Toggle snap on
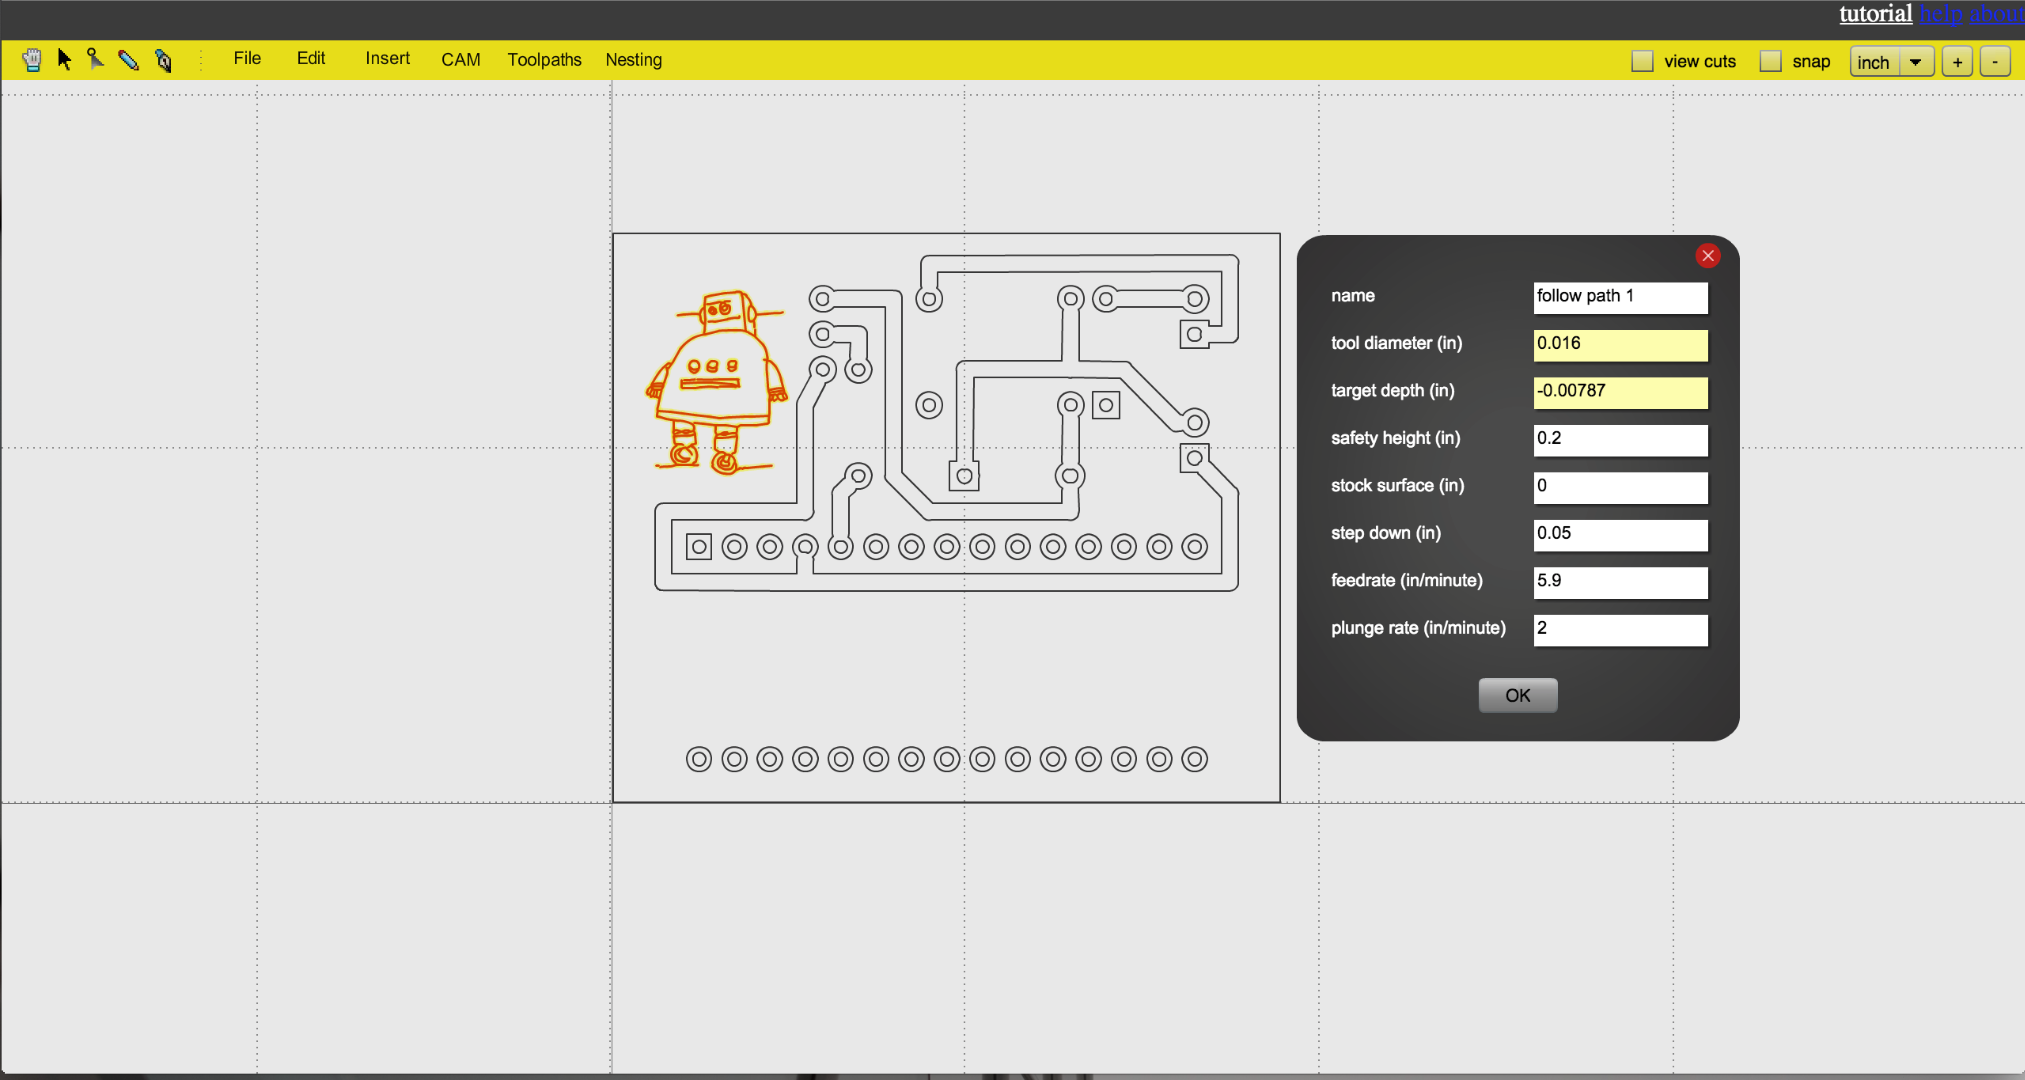2025x1080 pixels. pyautogui.click(x=1771, y=61)
